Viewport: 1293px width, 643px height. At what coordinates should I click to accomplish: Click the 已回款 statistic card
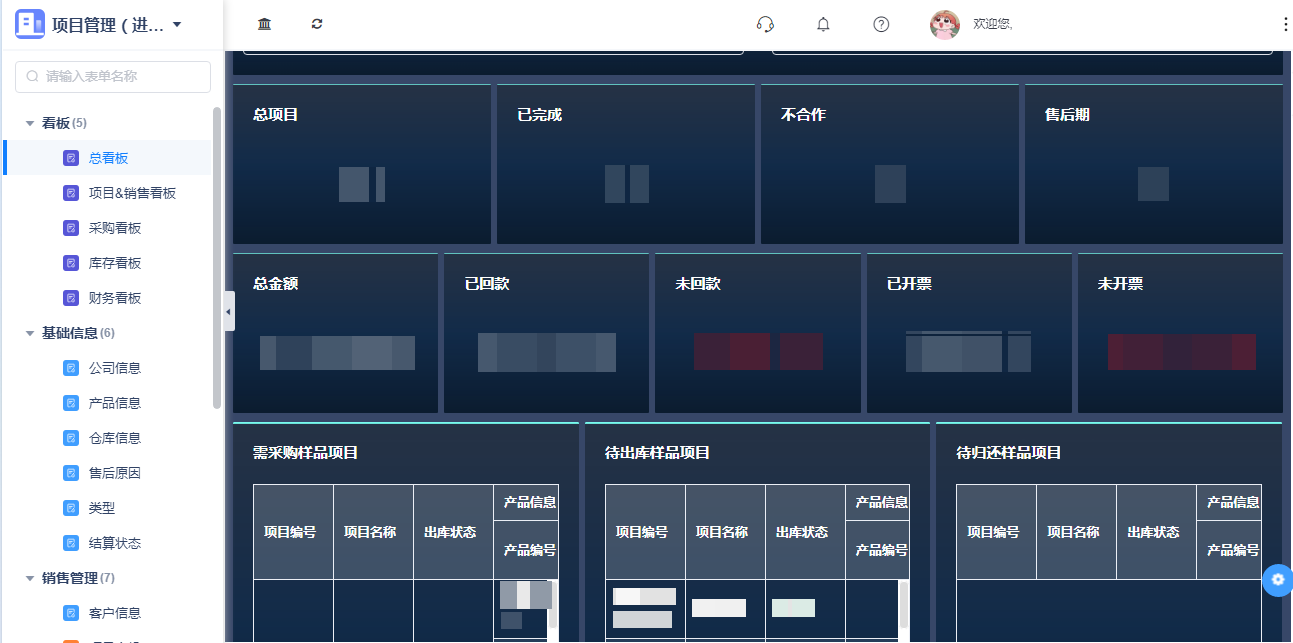(547, 333)
